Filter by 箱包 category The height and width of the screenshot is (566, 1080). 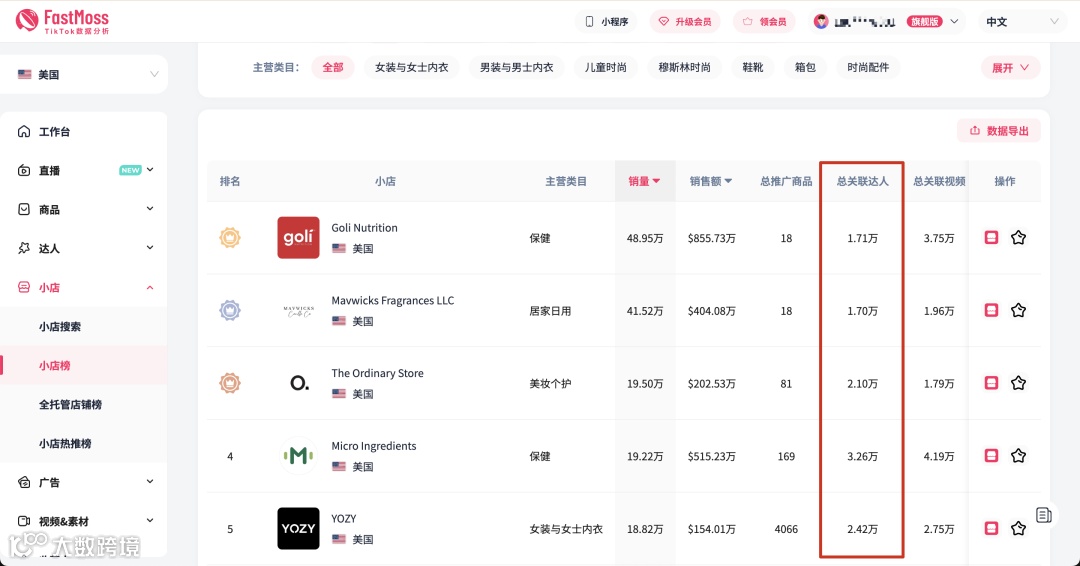point(805,67)
